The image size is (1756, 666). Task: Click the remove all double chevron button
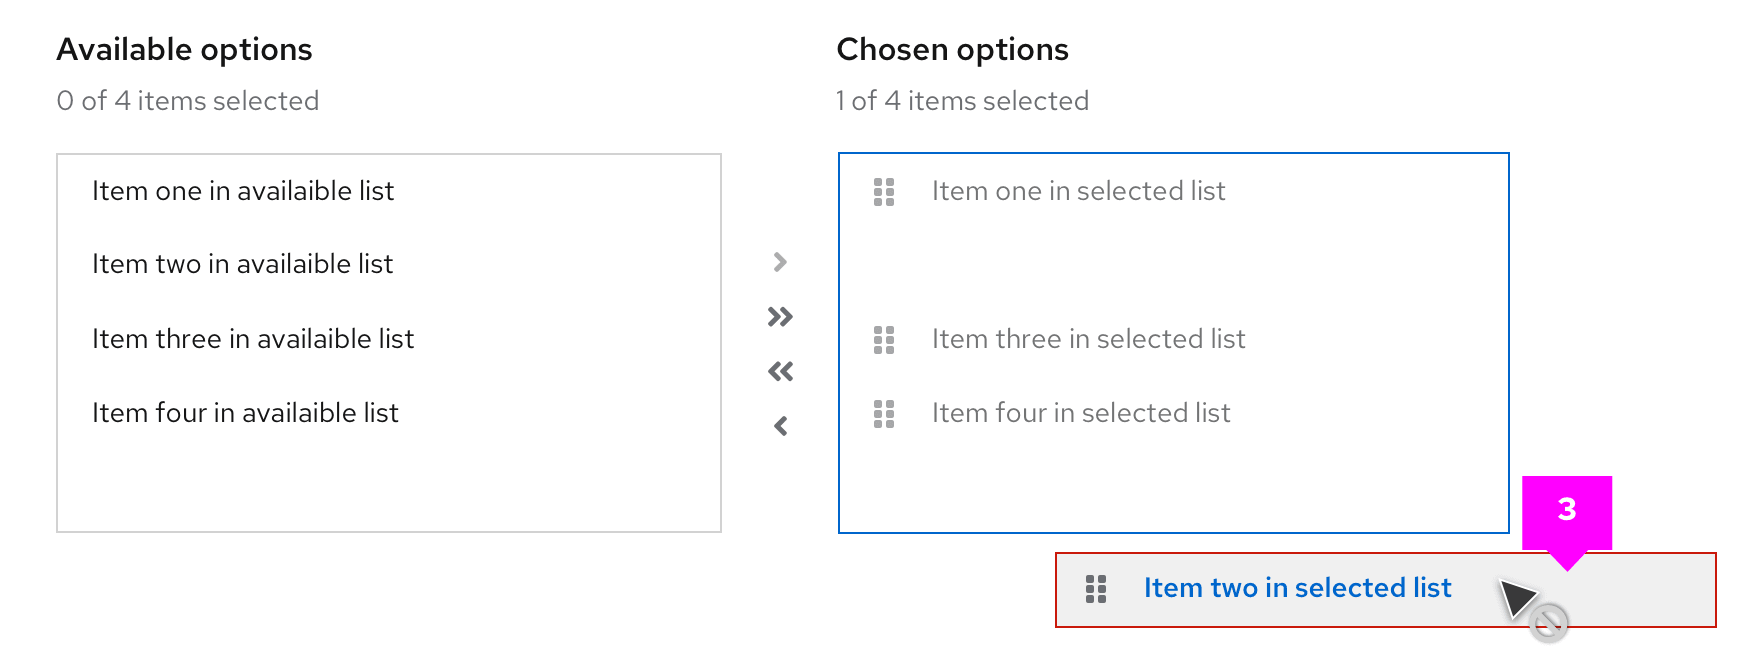click(780, 372)
